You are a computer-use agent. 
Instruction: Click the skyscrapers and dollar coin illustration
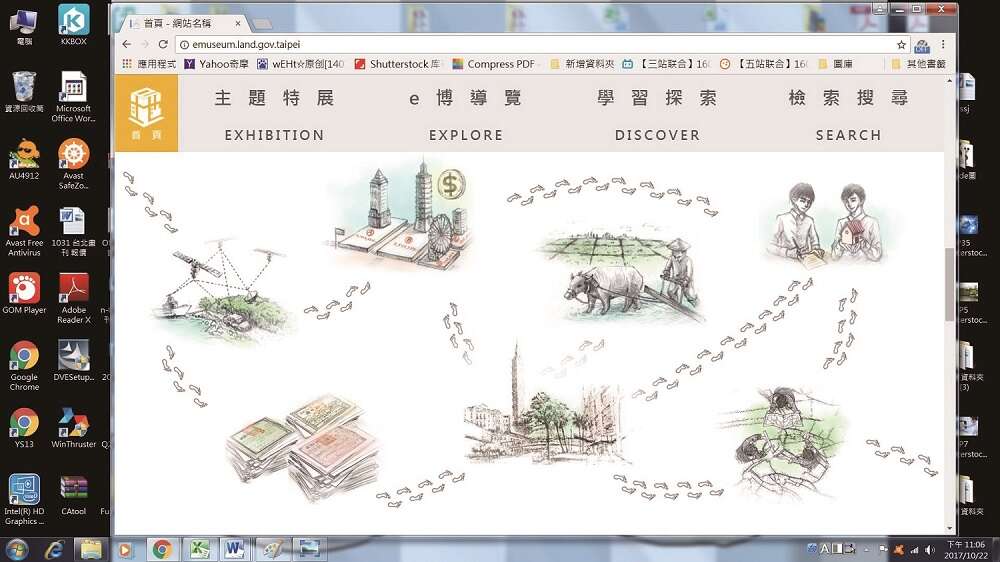coord(402,214)
